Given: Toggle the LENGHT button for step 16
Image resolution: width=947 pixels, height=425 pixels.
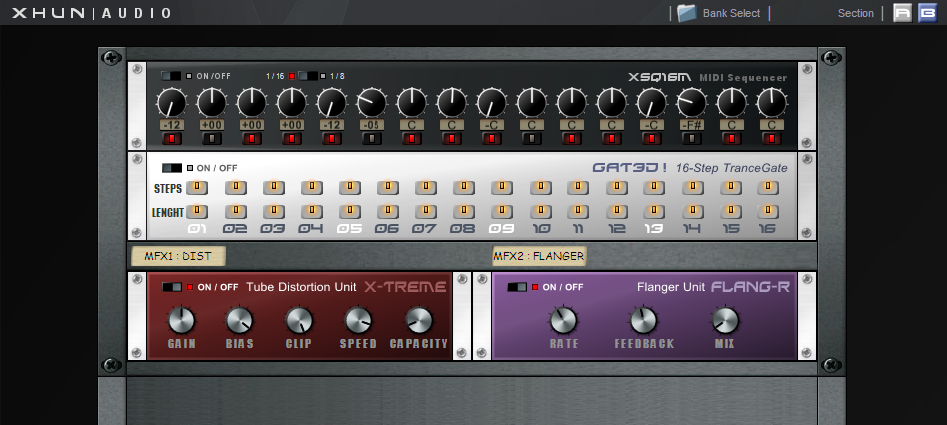Looking at the screenshot, I should 768,212.
